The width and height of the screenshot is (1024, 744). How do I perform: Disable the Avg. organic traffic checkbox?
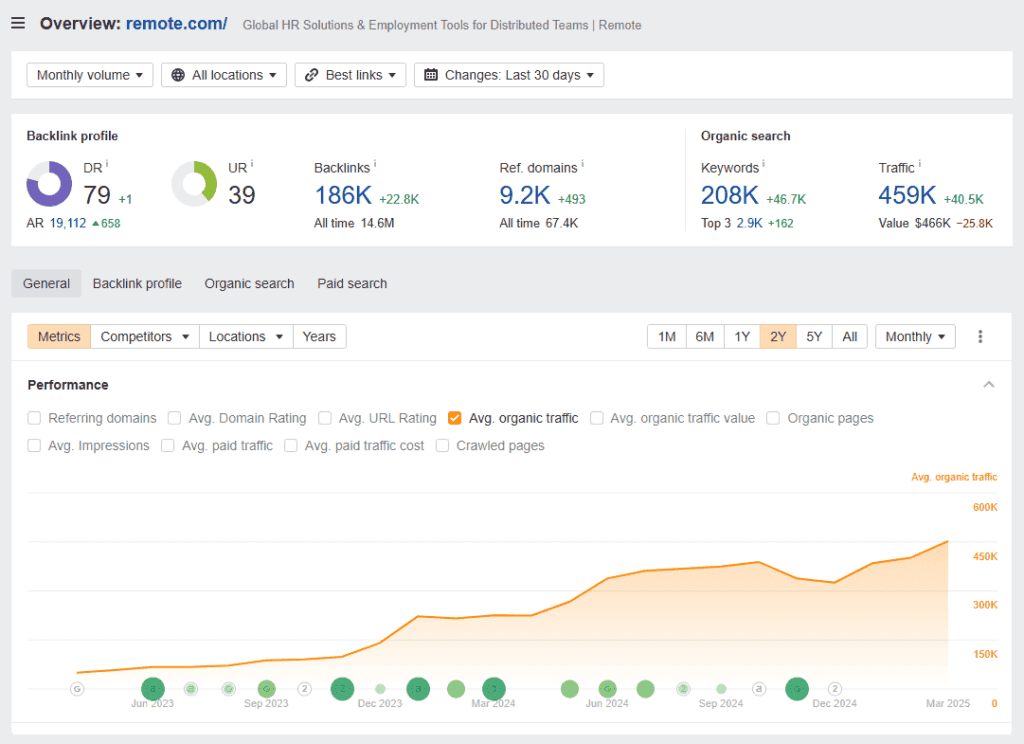click(454, 418)
